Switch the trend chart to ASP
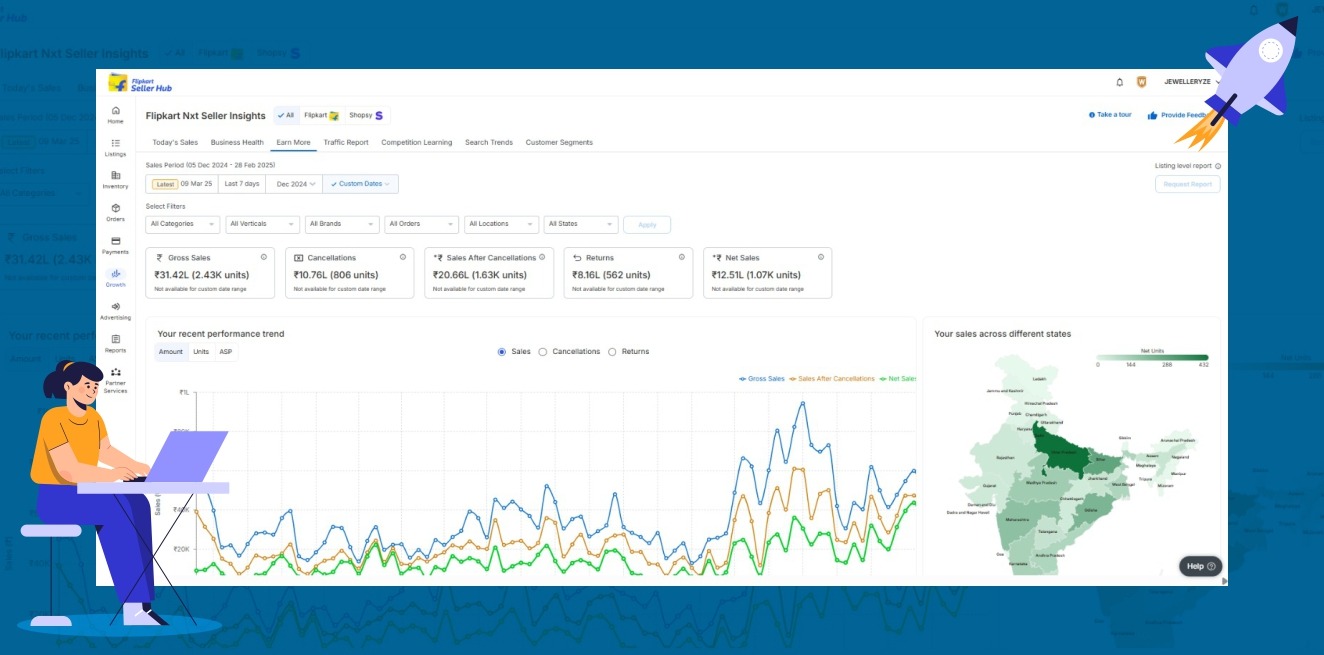1324x655 pixels. (226, 352)
